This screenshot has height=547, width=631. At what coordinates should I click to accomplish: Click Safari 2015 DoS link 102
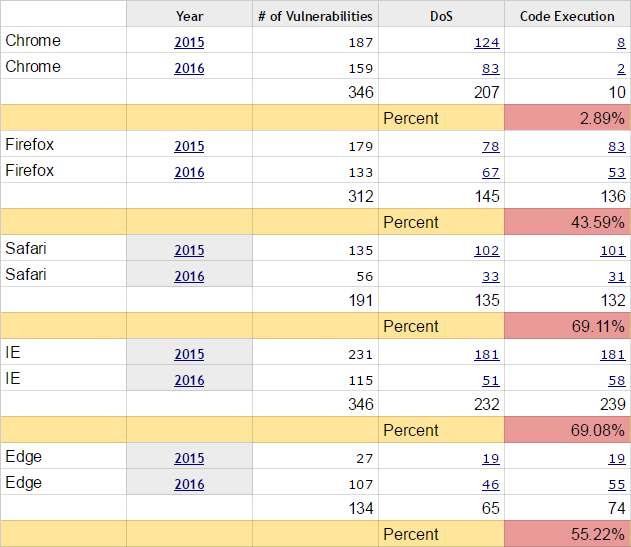(487, 250)
